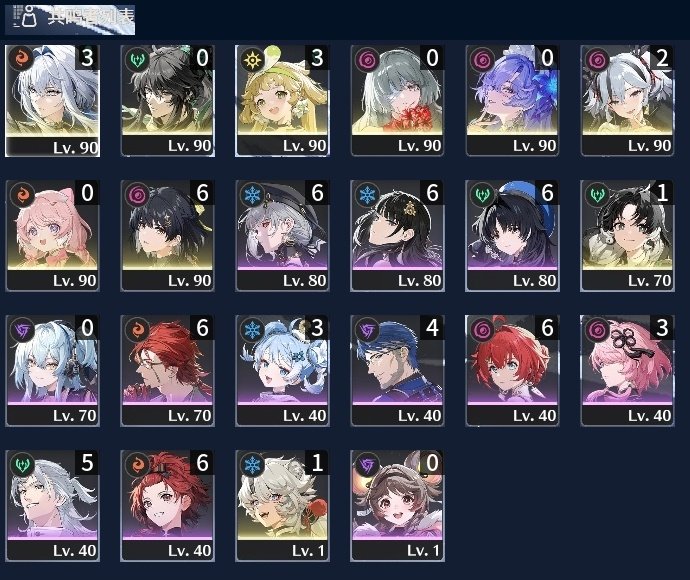Select the blue-haired bearded man at Lv. 40
Image resolution: width=690 pixels, height=580 pixels.
coord(397,371)
